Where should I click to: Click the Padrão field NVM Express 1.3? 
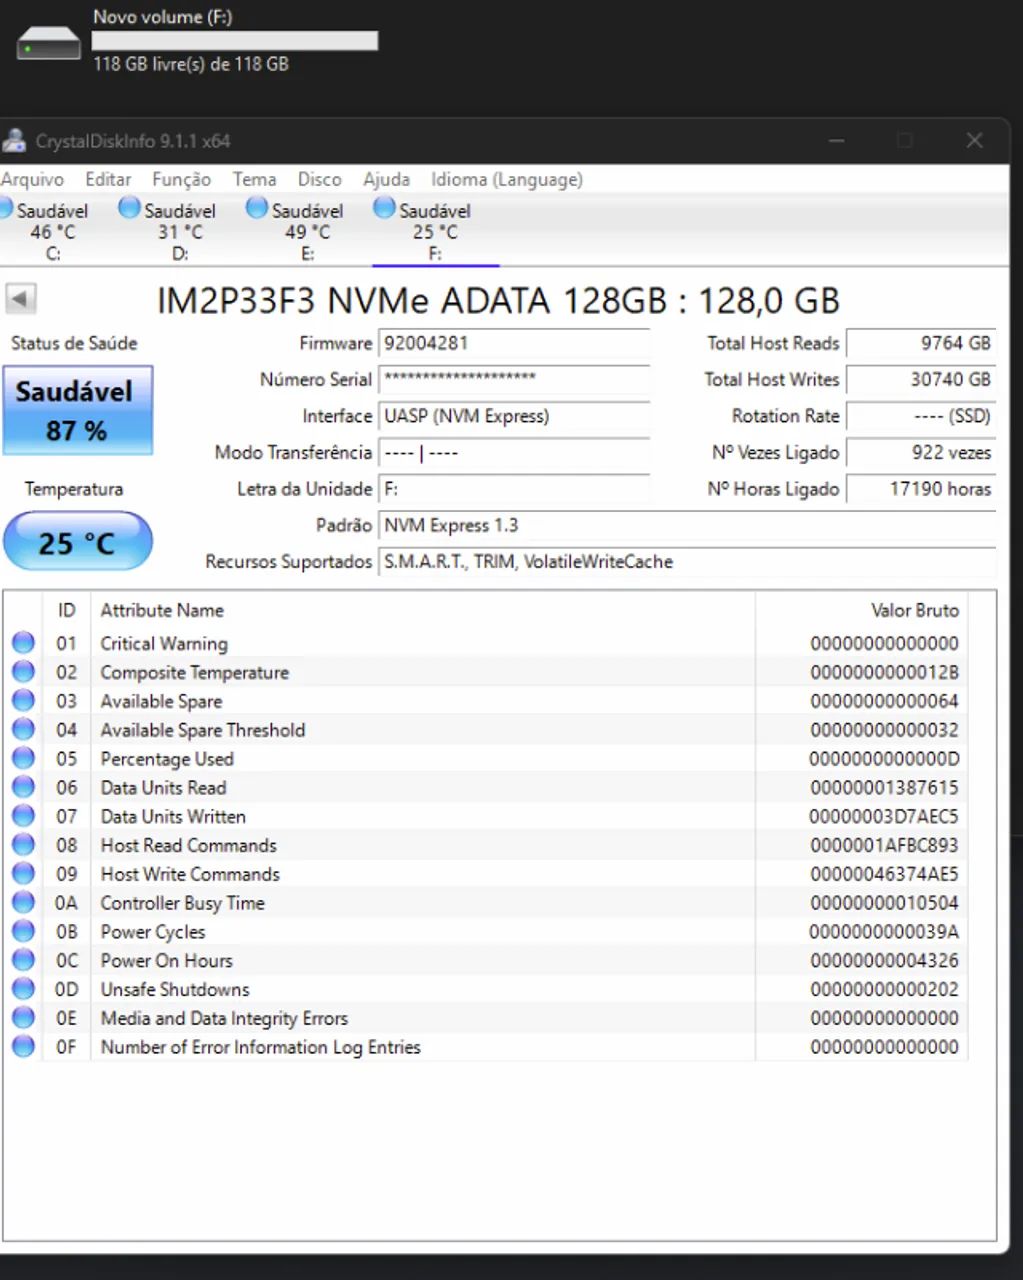687,525
